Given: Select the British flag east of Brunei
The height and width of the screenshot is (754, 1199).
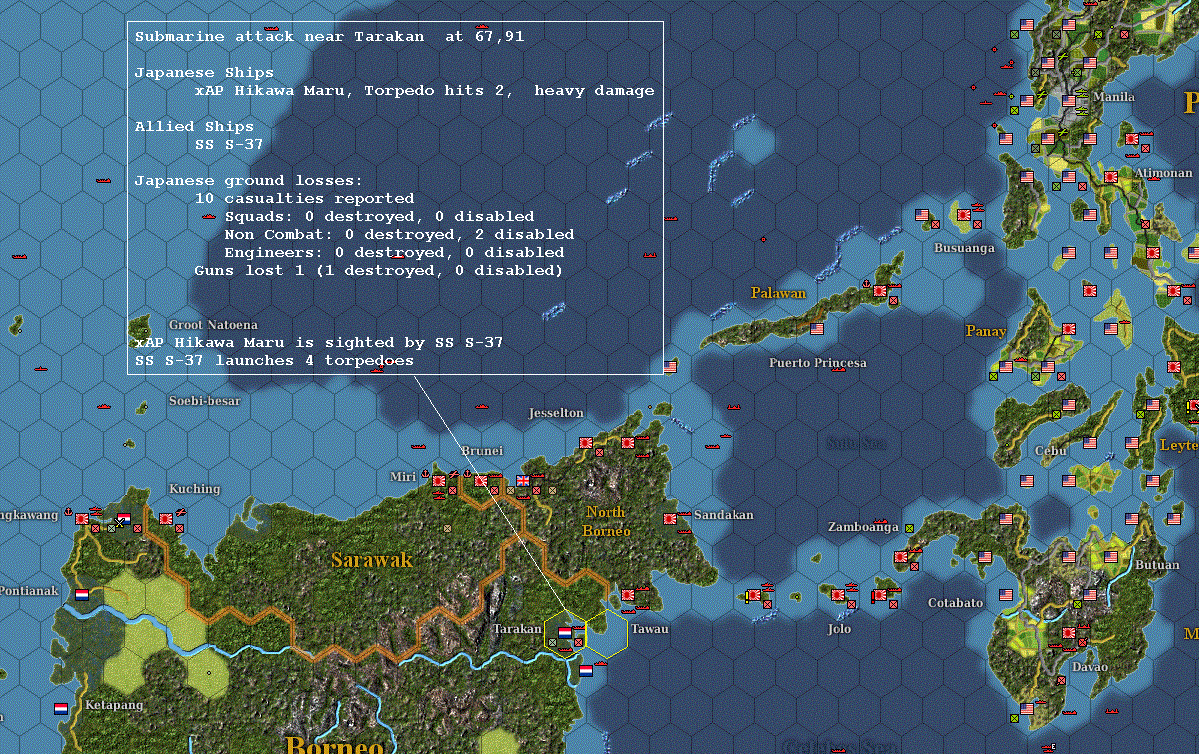Looking at the screenshot, I should pyautogui.click(x=522, y=481).
